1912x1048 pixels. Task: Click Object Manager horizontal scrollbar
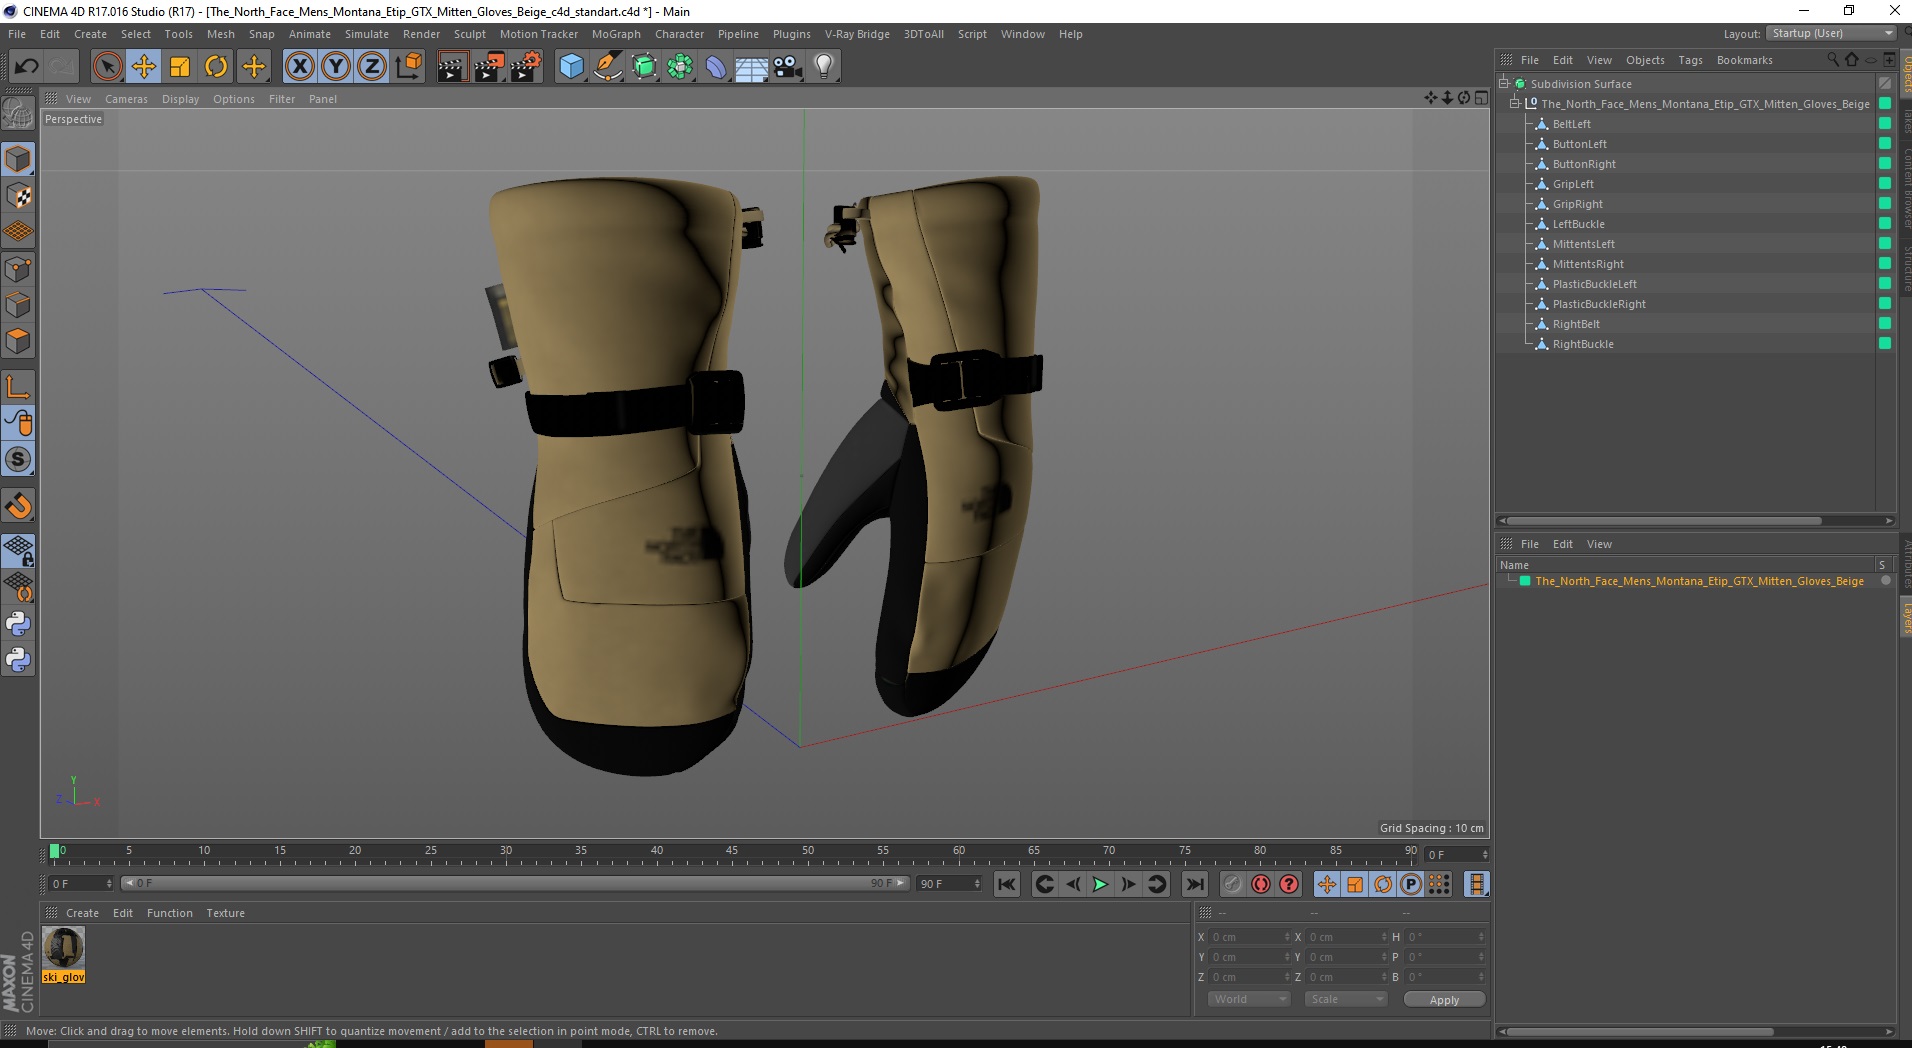click(1664, 521)
